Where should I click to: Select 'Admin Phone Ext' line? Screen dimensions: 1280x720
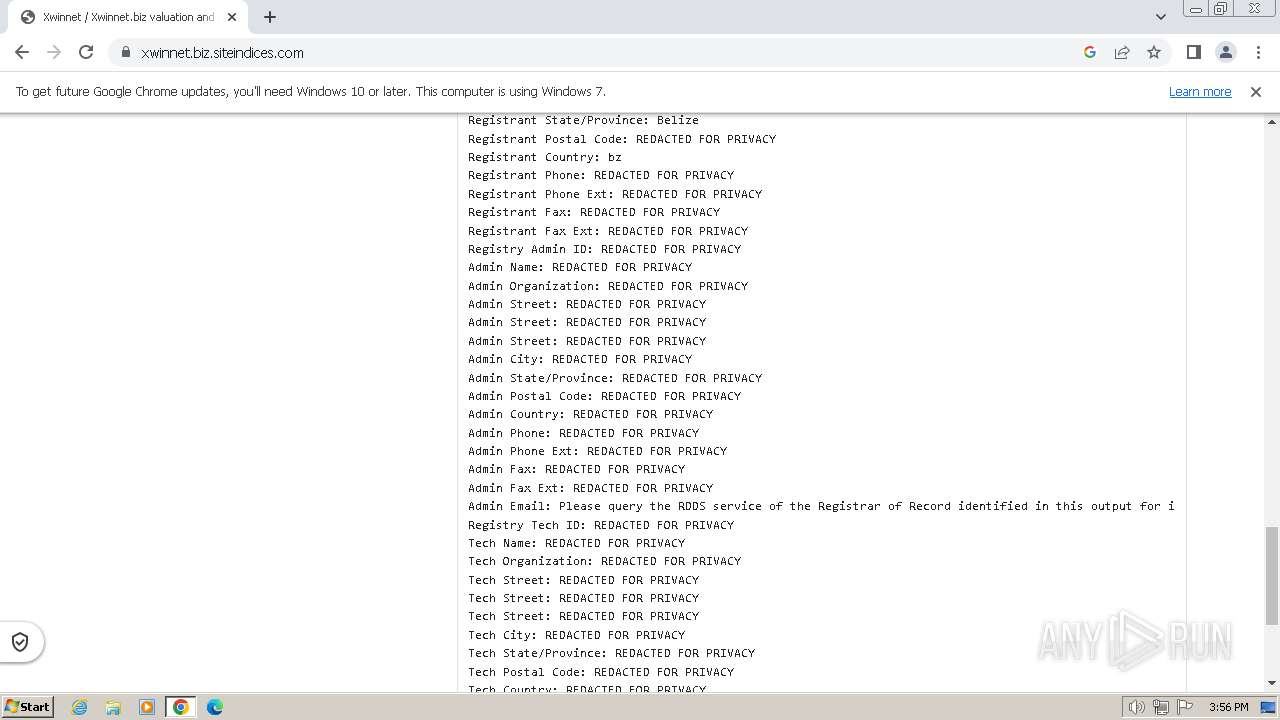[597, 451]
